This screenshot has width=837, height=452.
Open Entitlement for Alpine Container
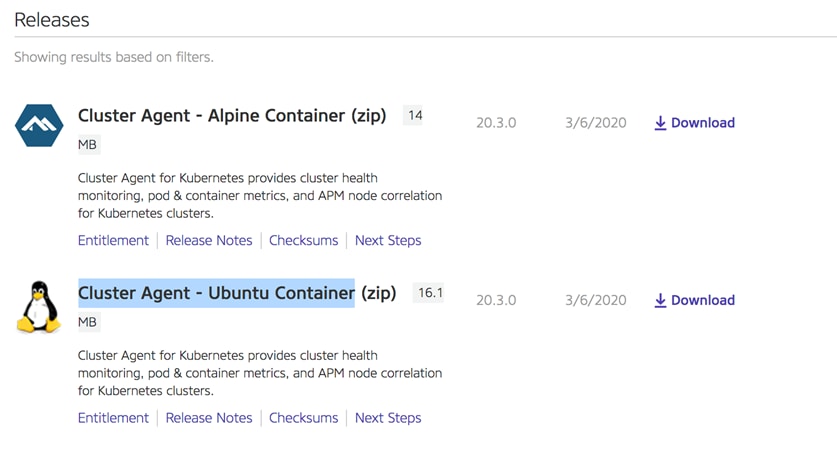[x=113, y=241]
